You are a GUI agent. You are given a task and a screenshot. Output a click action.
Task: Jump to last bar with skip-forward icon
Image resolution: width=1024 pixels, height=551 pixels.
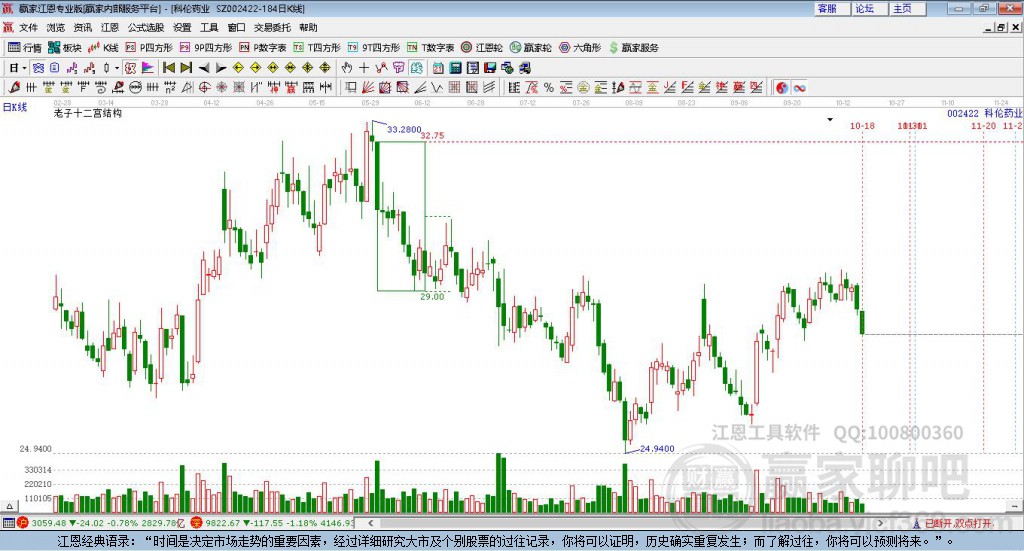pos(186,68)
